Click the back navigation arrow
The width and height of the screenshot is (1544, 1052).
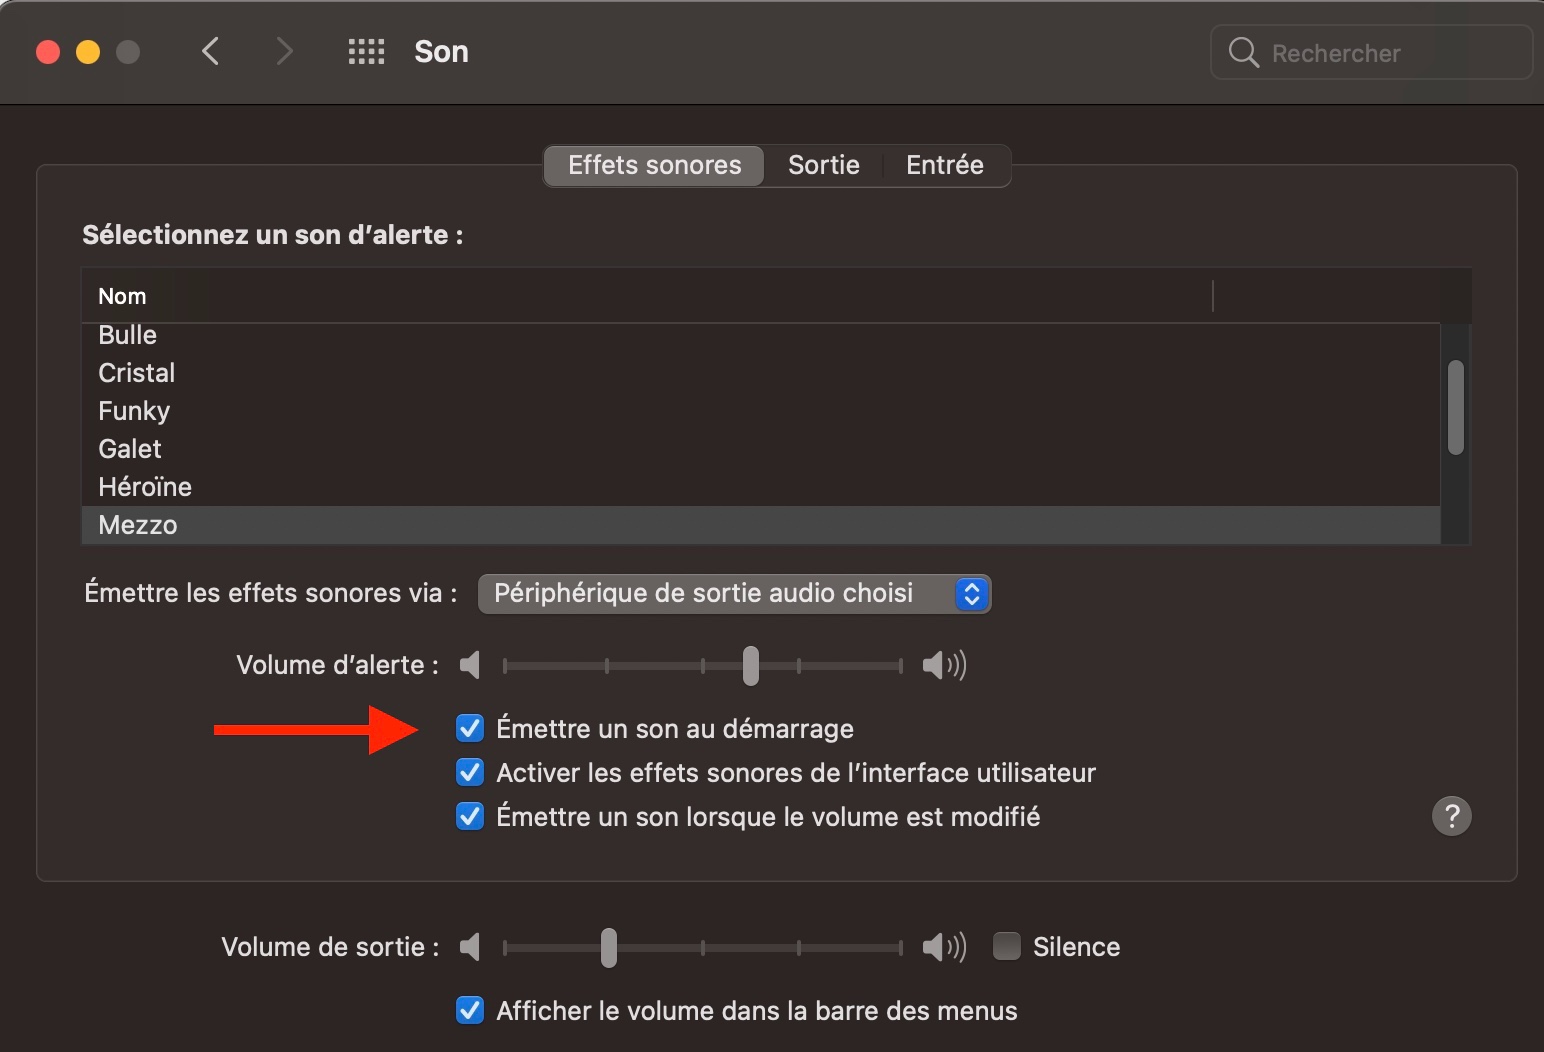tap(210, 51)
